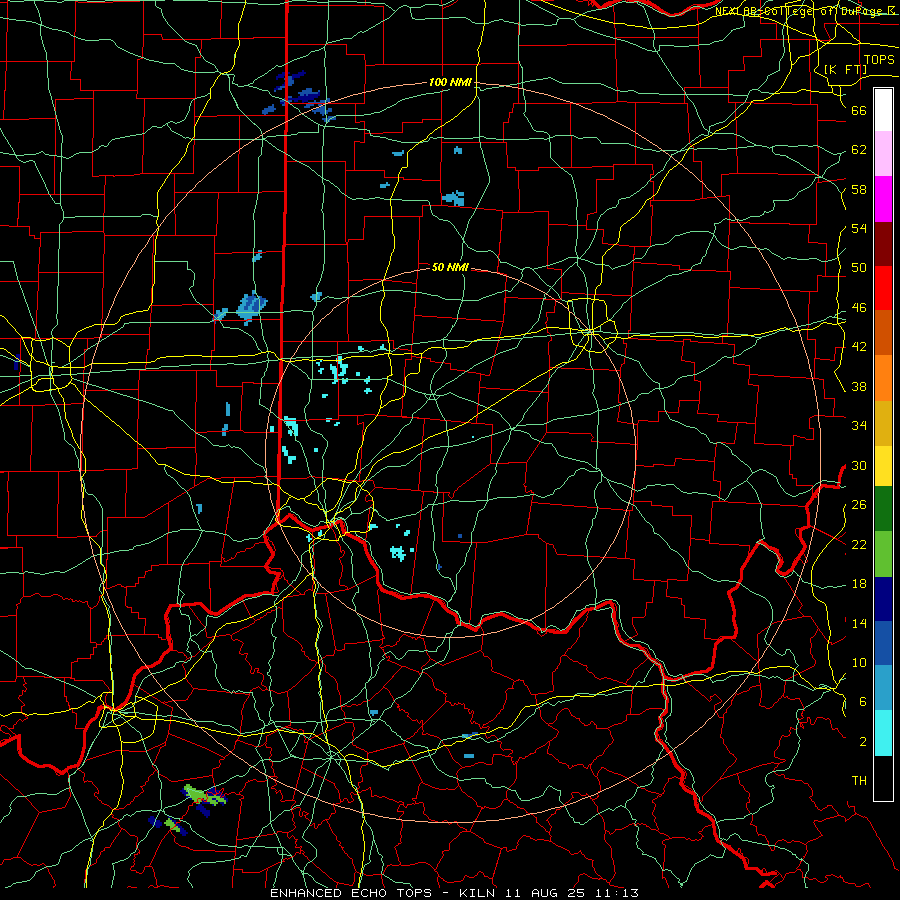This screenshot has height=900, width=900.
Task: Click the light pink legend swatch
Action: coord(883,154)
